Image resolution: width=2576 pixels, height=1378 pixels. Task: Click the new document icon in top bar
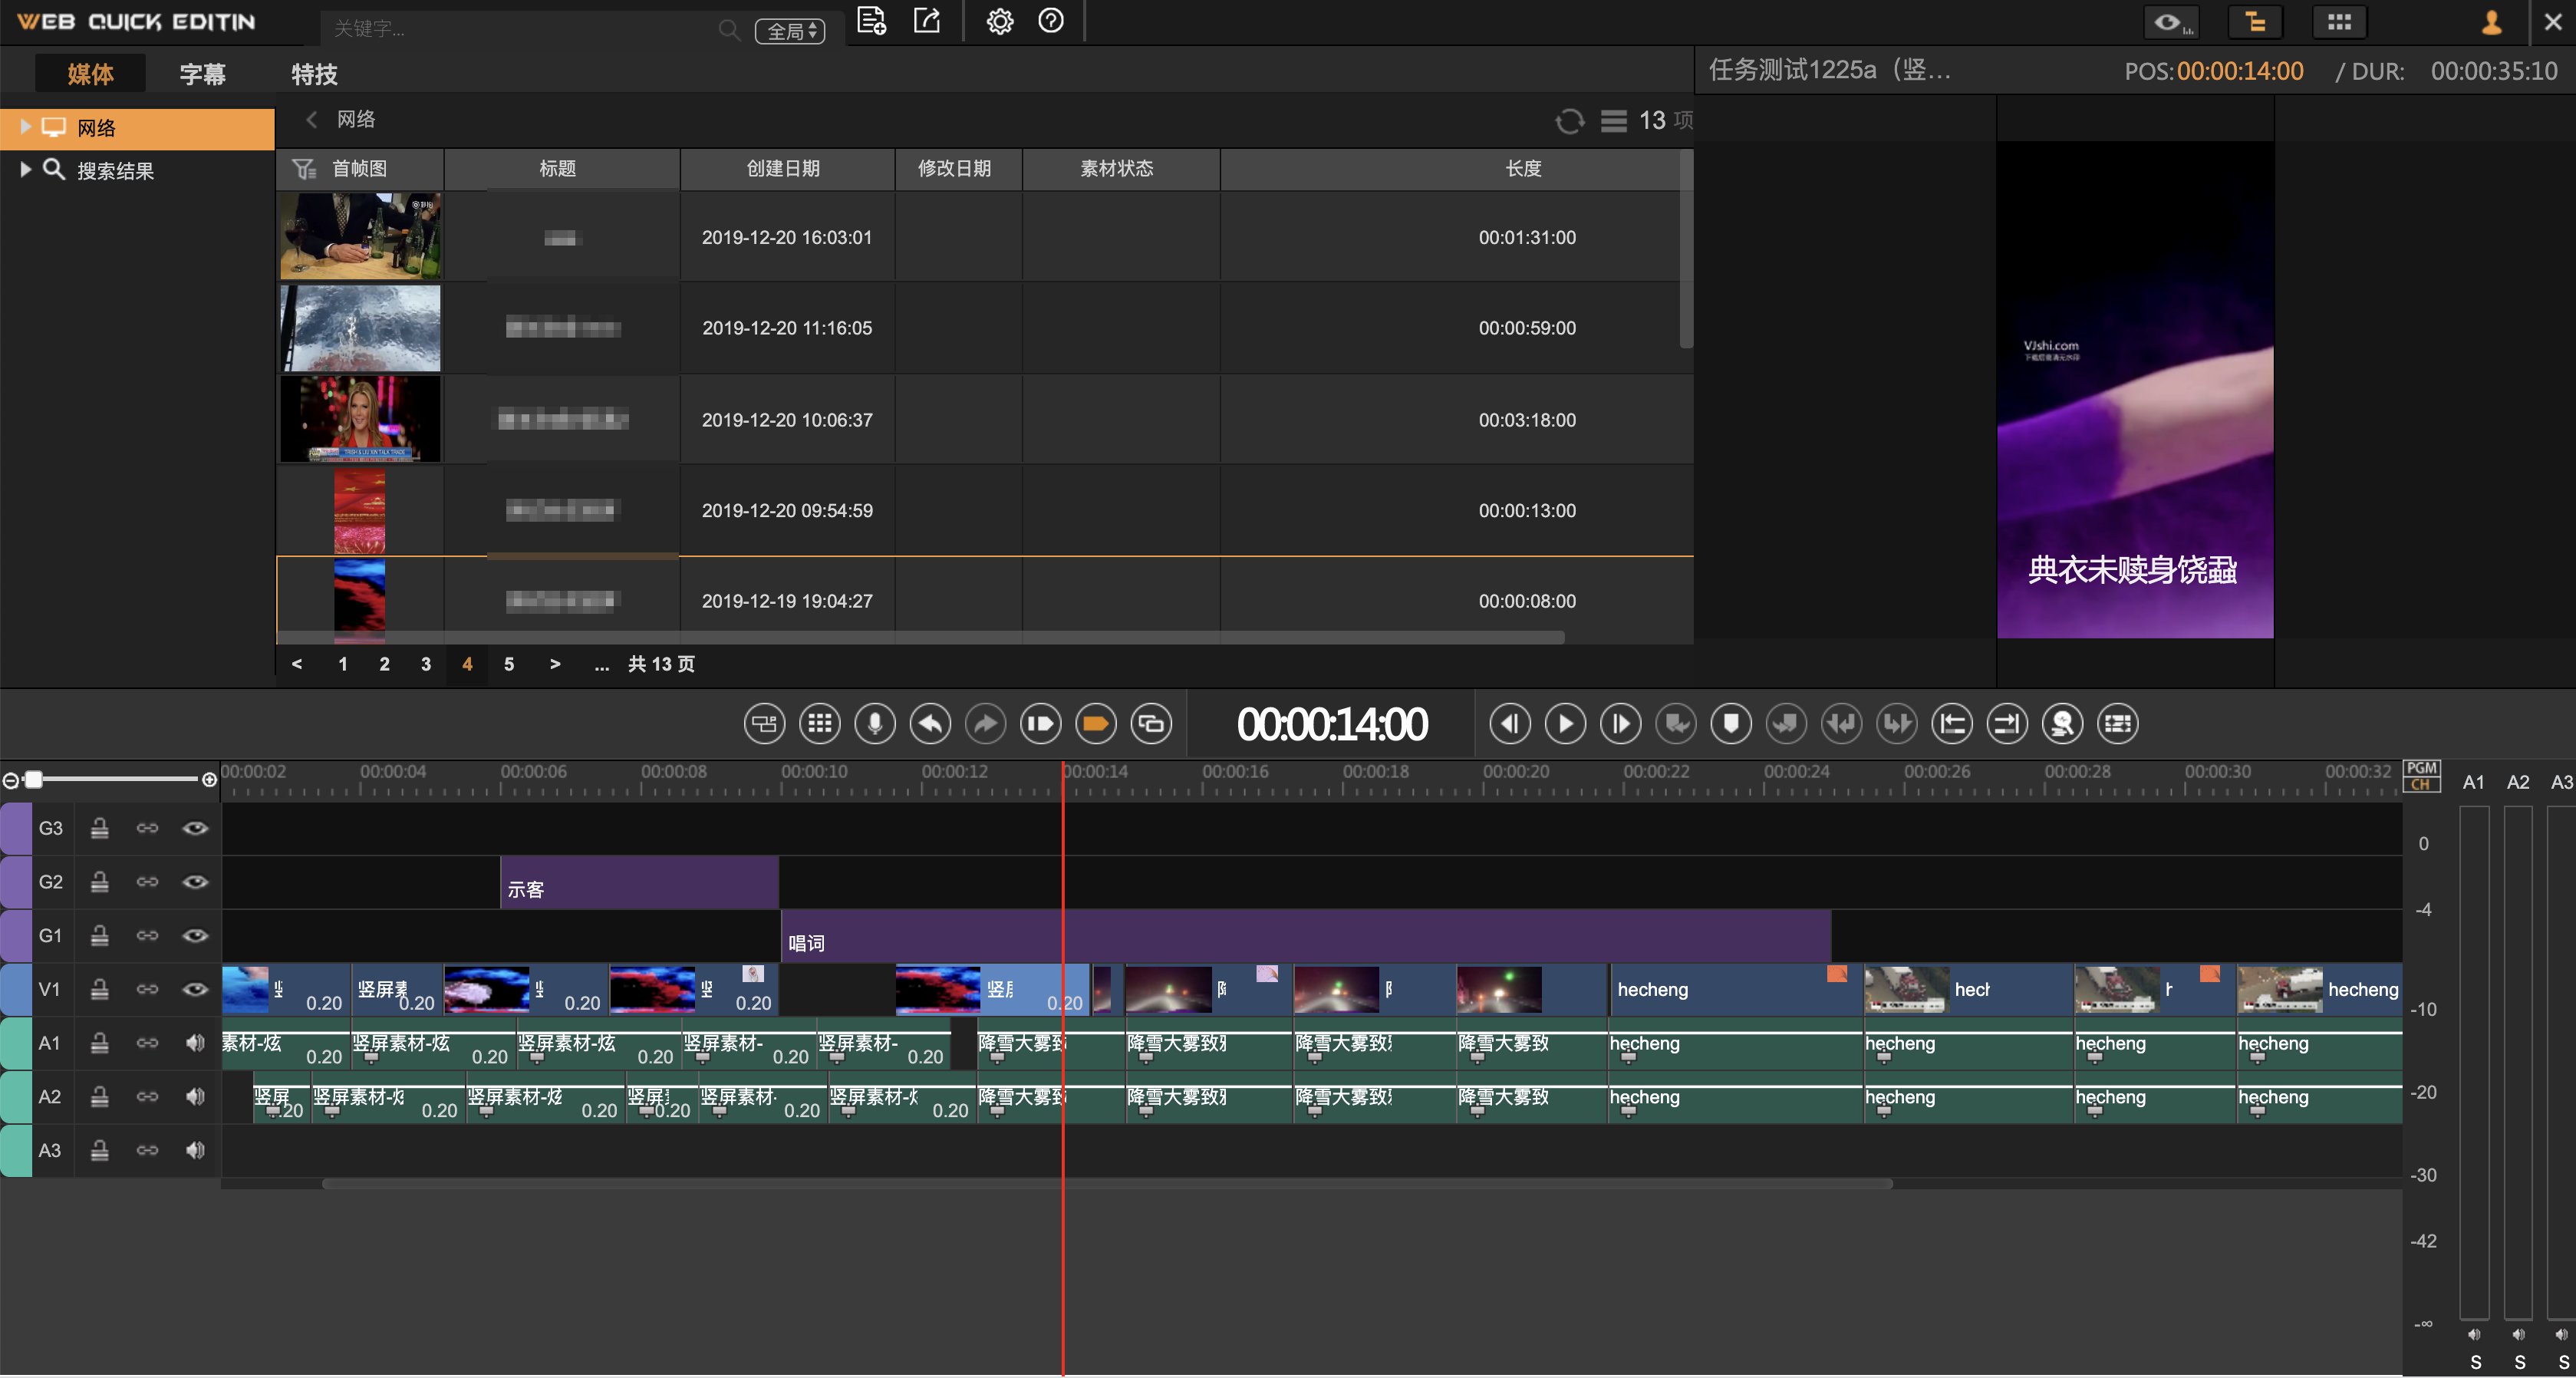[872, 21]
